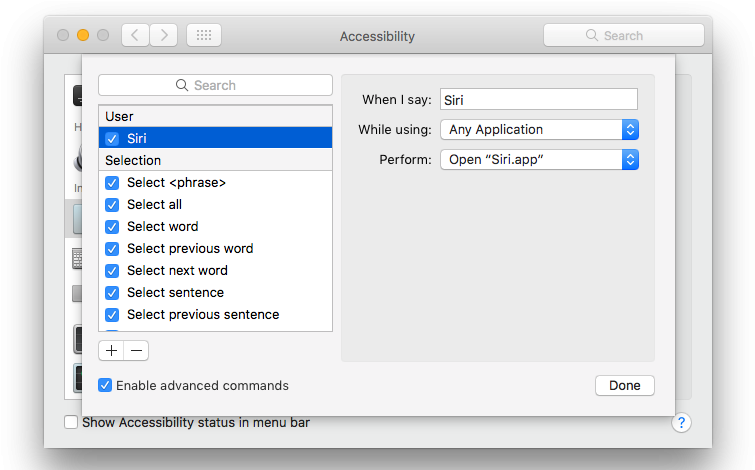This screenshot has width=755, height=470.
Task: Click the magnifier in the commands search field
Action: [x=182, y=85]
